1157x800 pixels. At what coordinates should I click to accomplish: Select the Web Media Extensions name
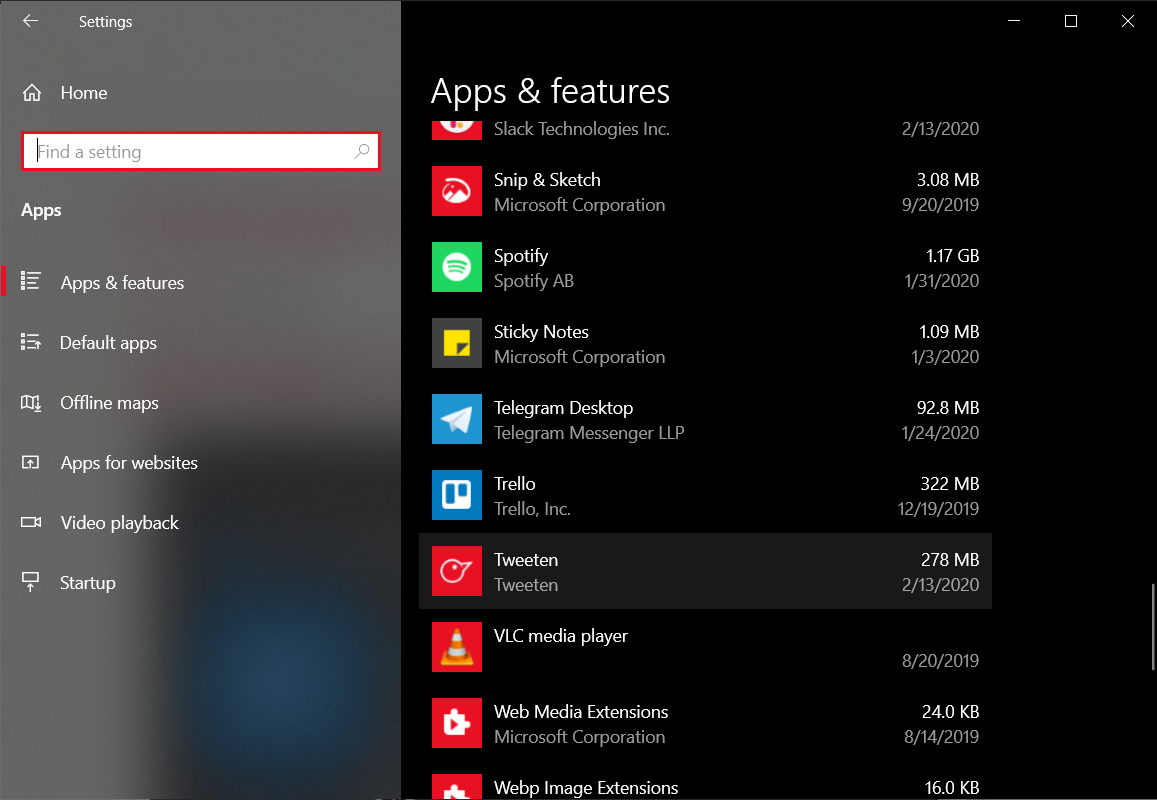click(x=581, y=712)
